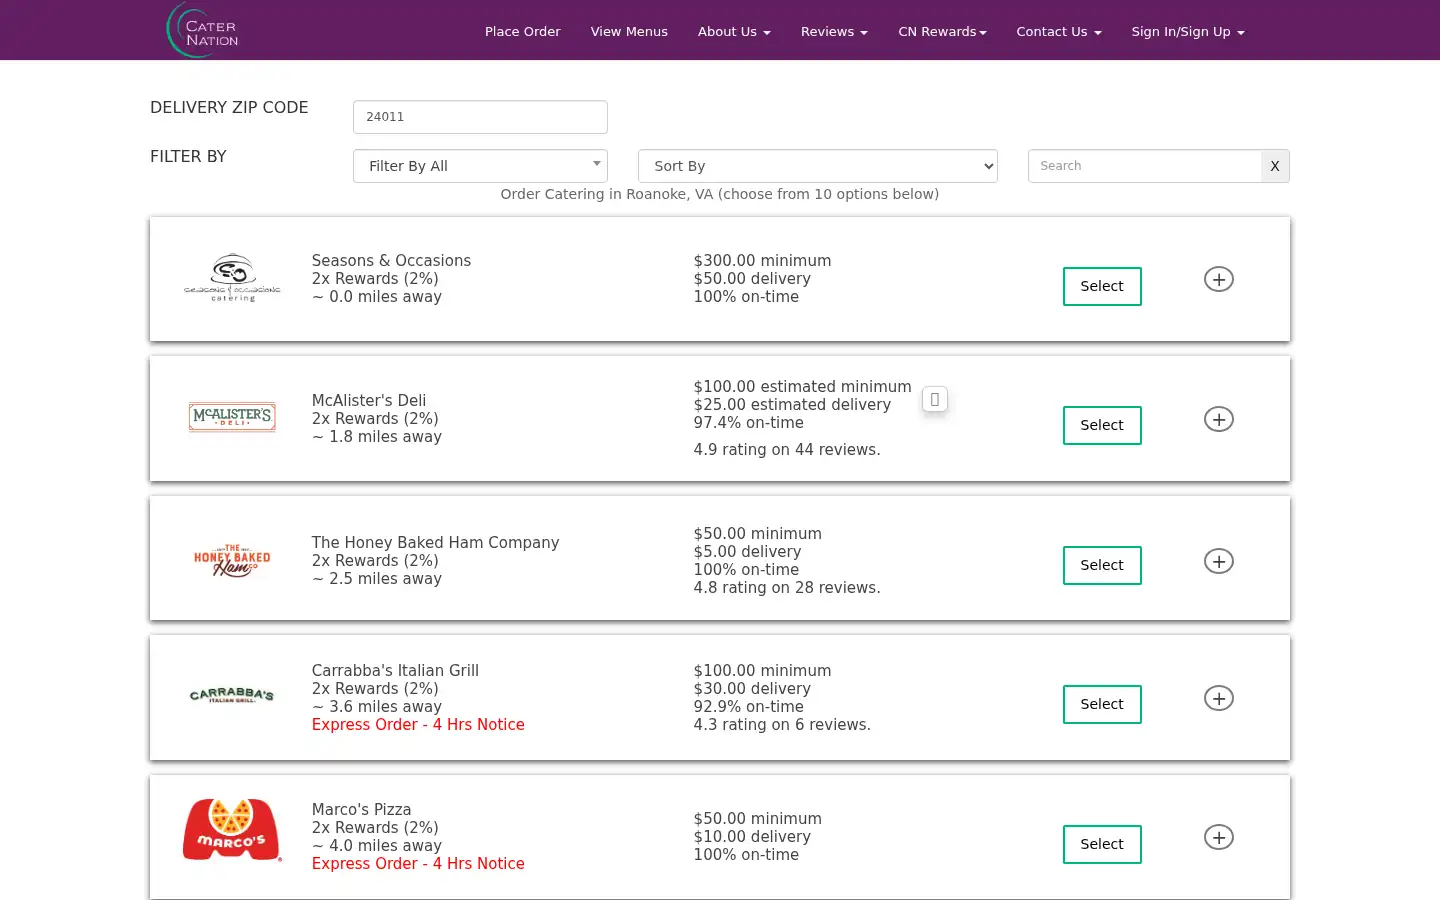This screenshot has width=1440, height=900.
Task: Click 4.3 rating on 6 reviews
Action: 782,725
